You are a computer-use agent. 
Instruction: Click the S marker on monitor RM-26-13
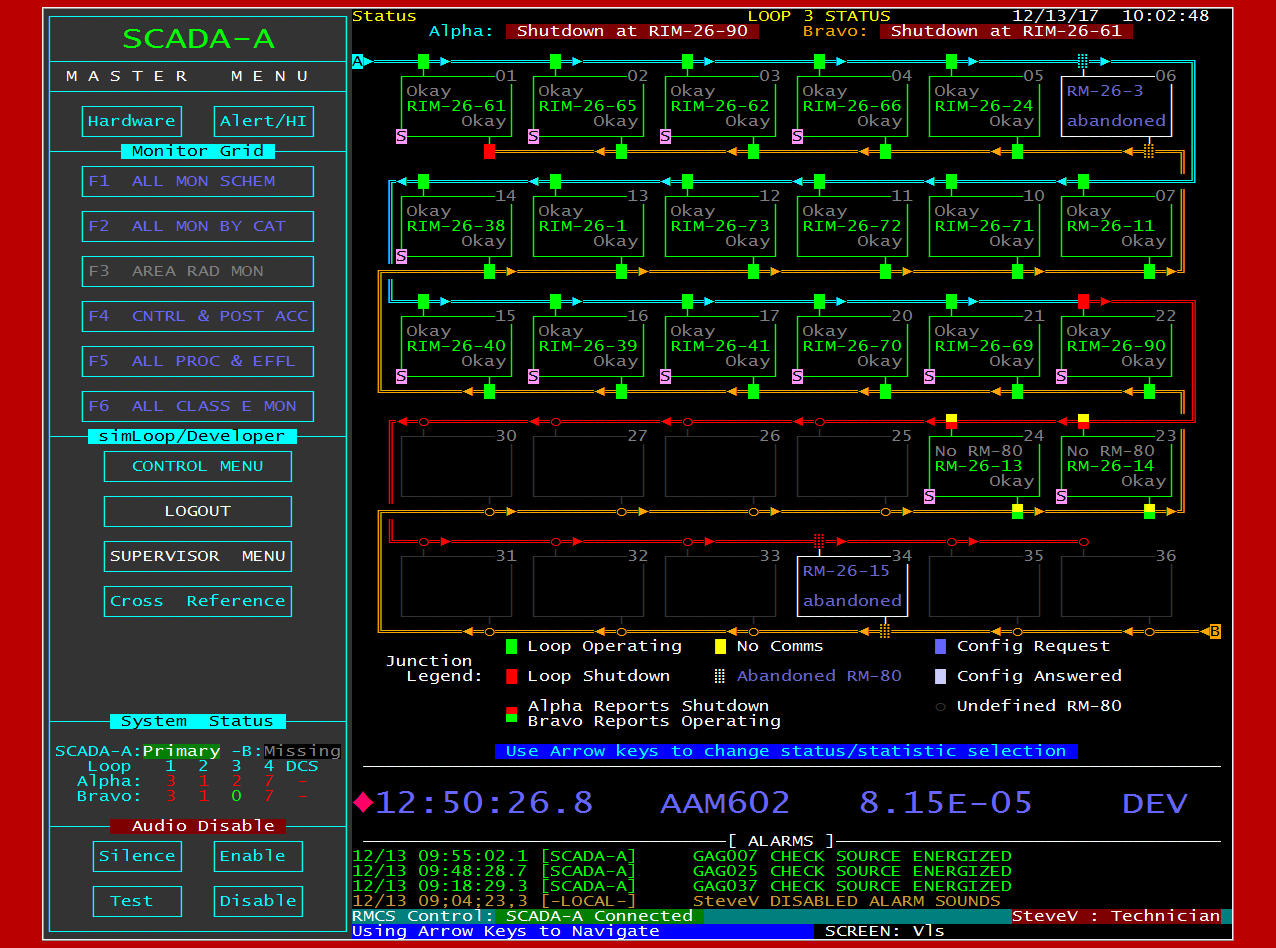pyautogui.click(x=930, y=496)
